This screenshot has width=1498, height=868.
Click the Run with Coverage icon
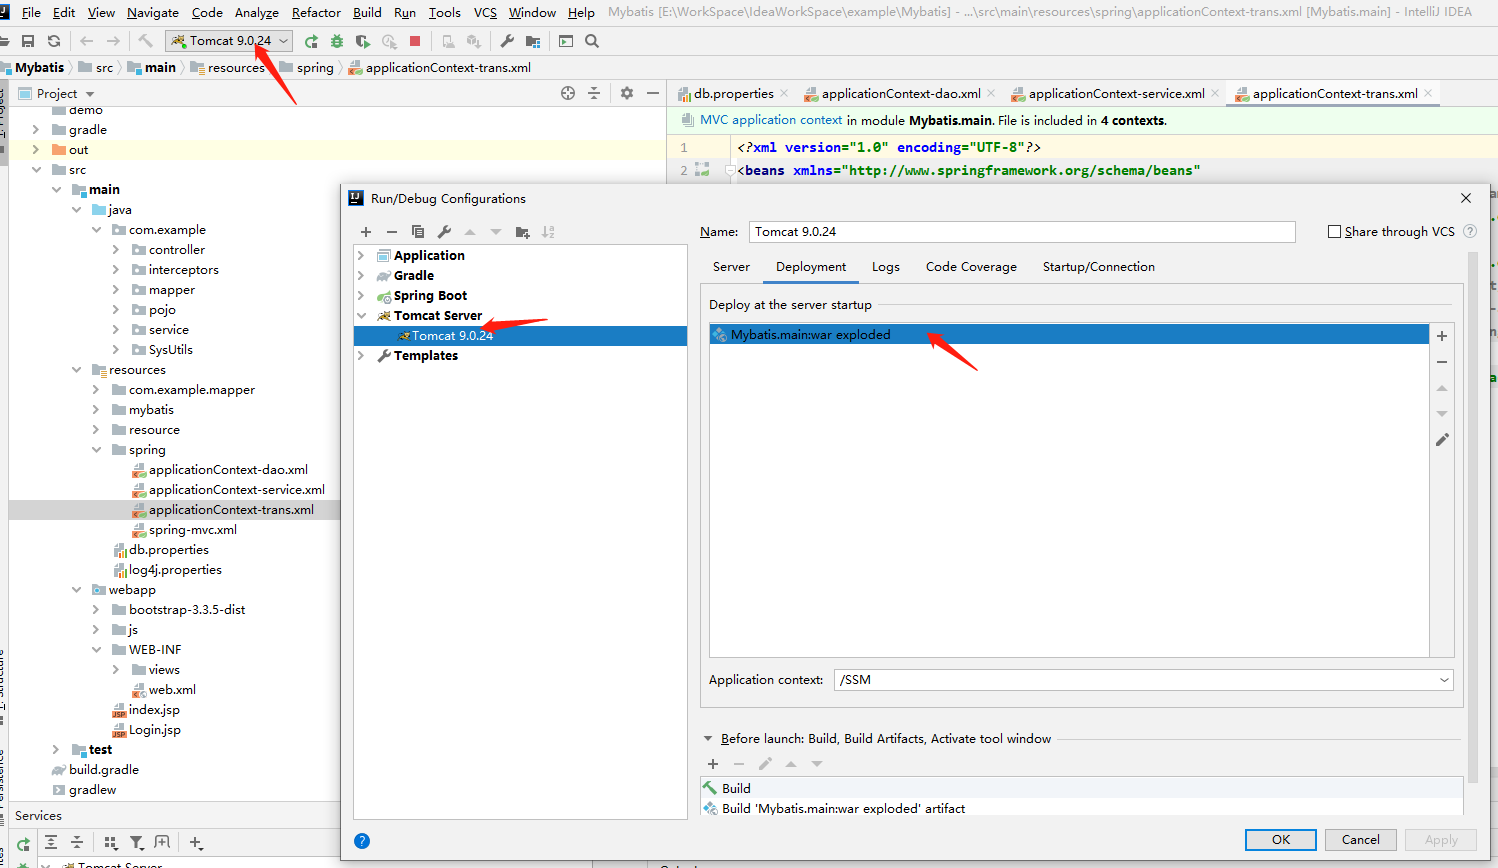(363, 41)
